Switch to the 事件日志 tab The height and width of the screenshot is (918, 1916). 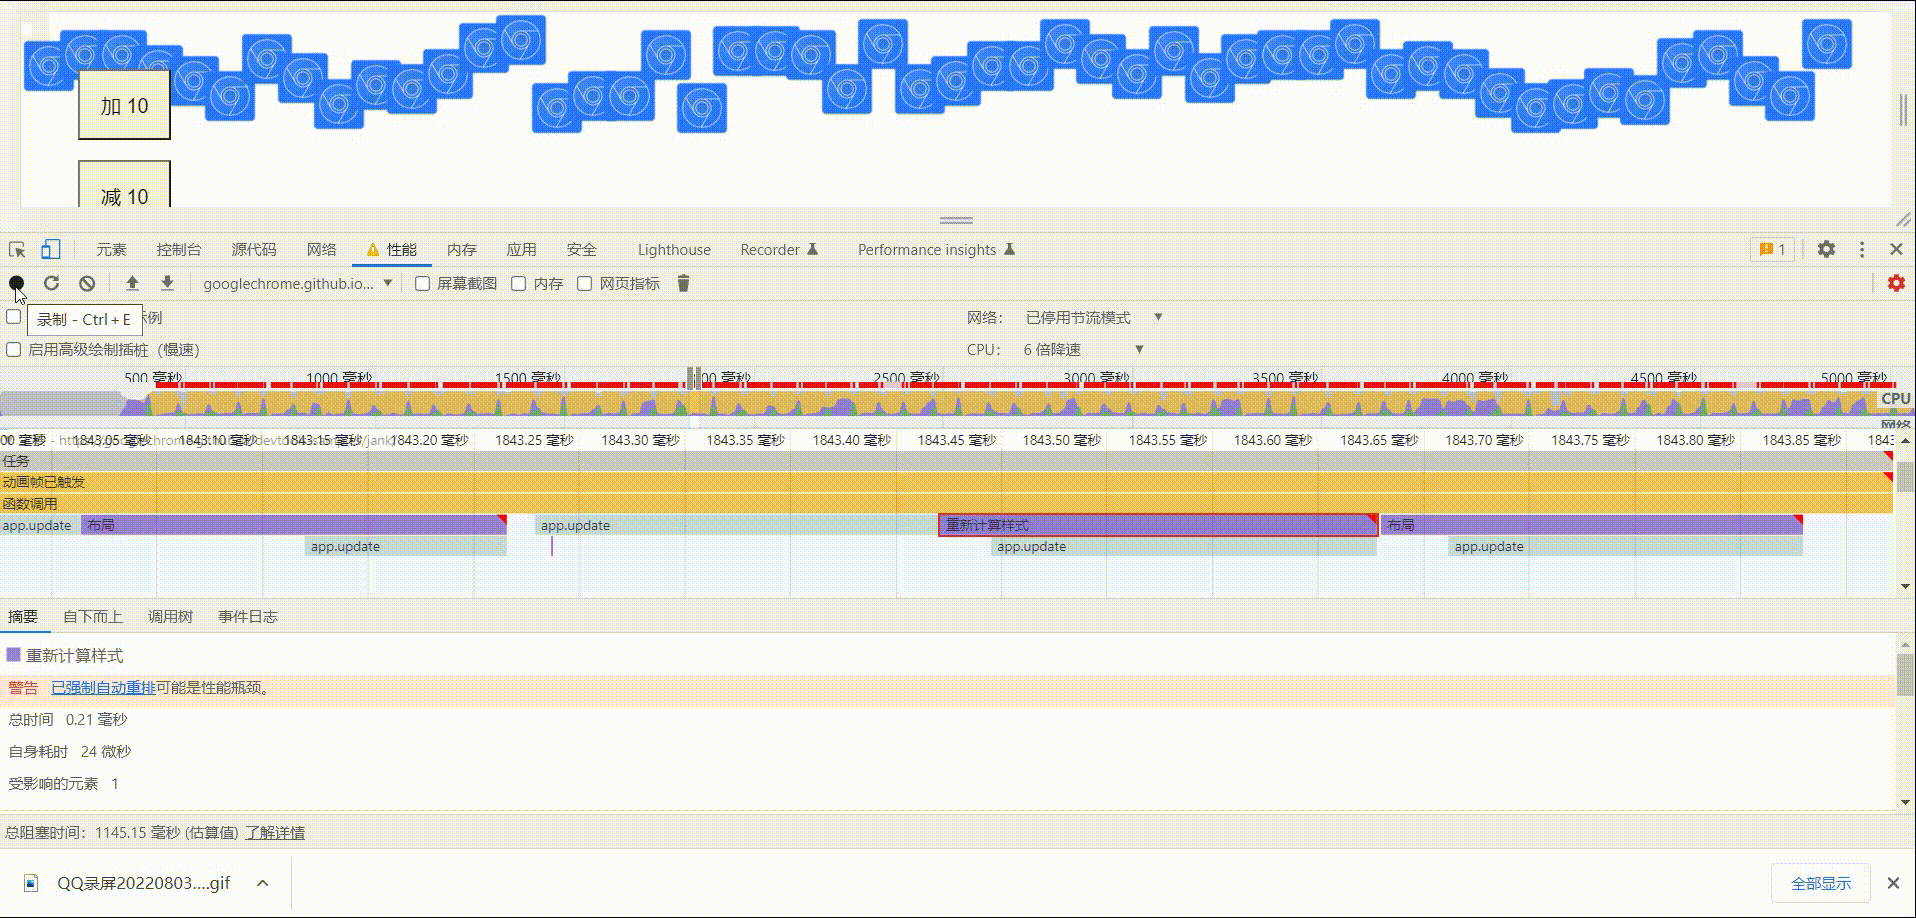pyautogui.click(x=248, y=617)
